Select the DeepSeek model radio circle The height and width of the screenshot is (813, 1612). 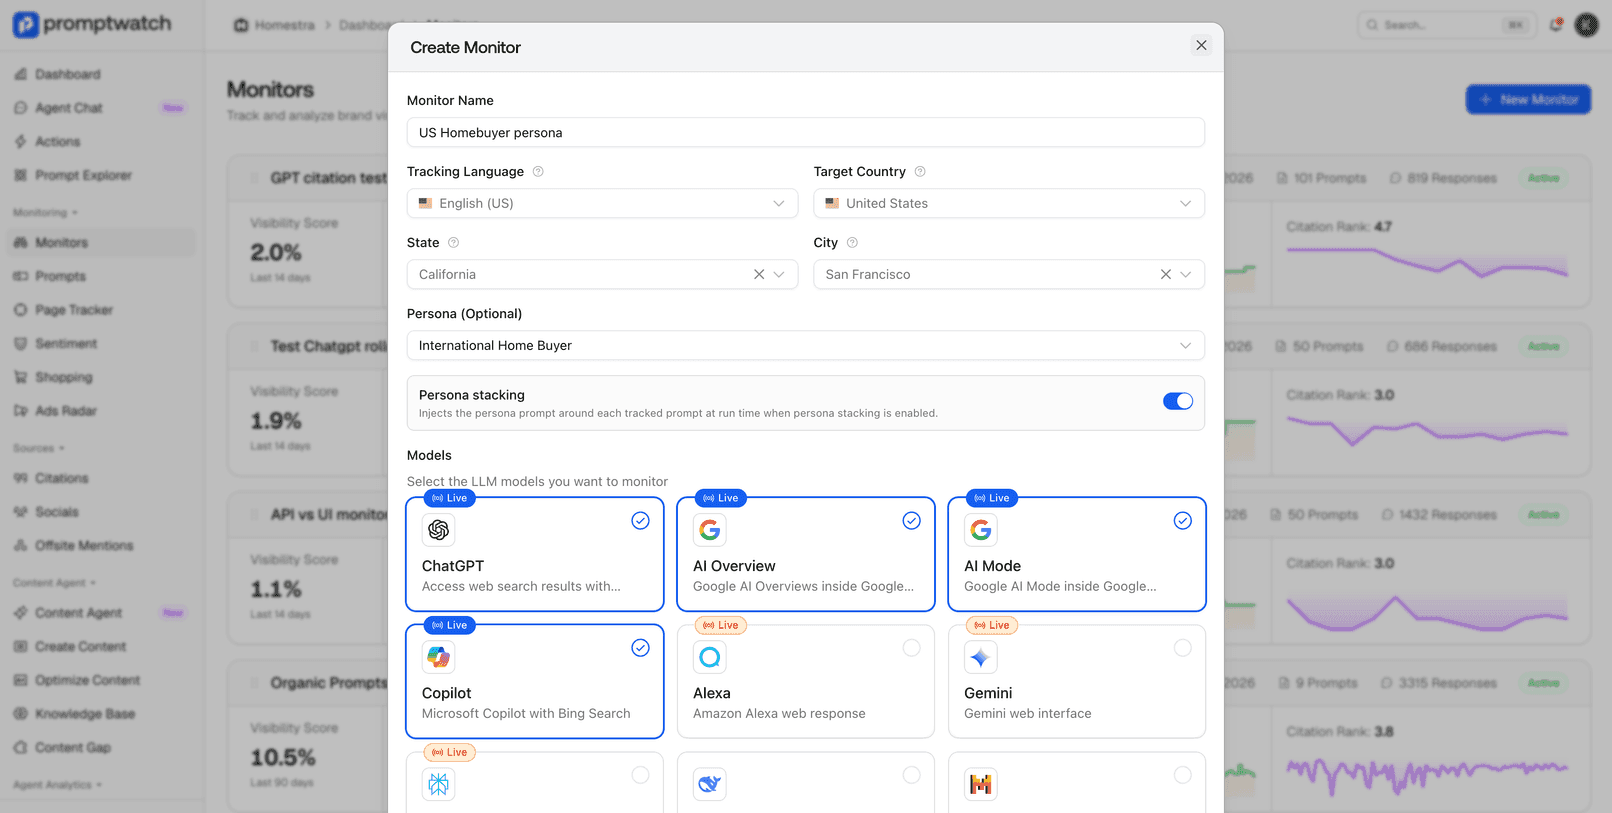pos(911,775)
